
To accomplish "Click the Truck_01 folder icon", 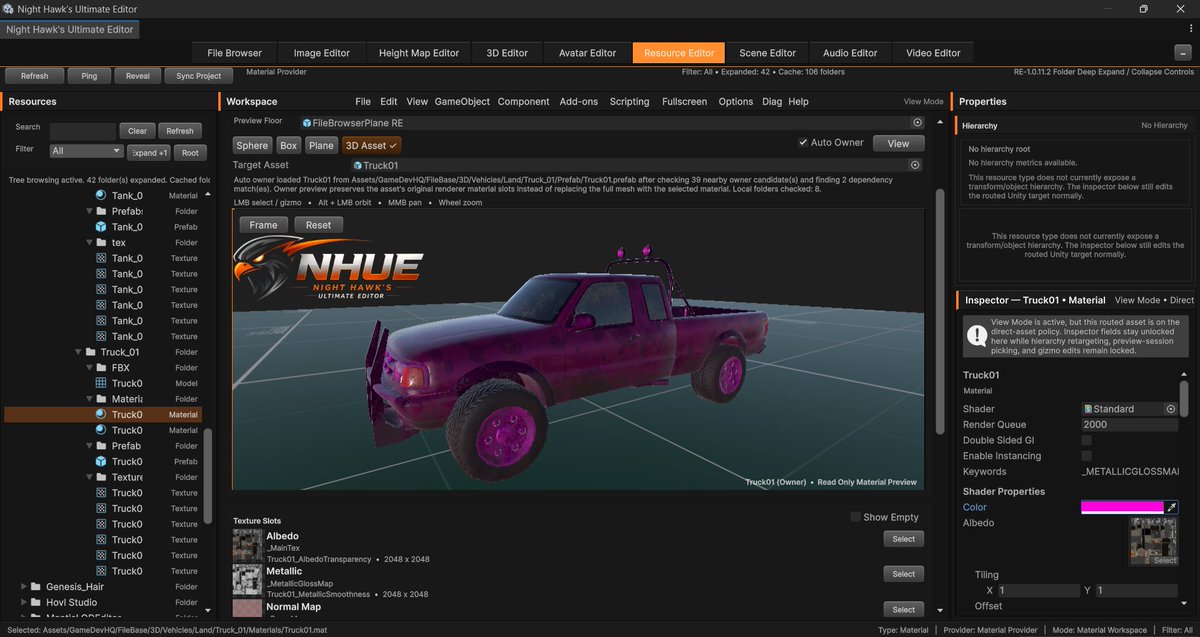I will (x=90, y=352).
